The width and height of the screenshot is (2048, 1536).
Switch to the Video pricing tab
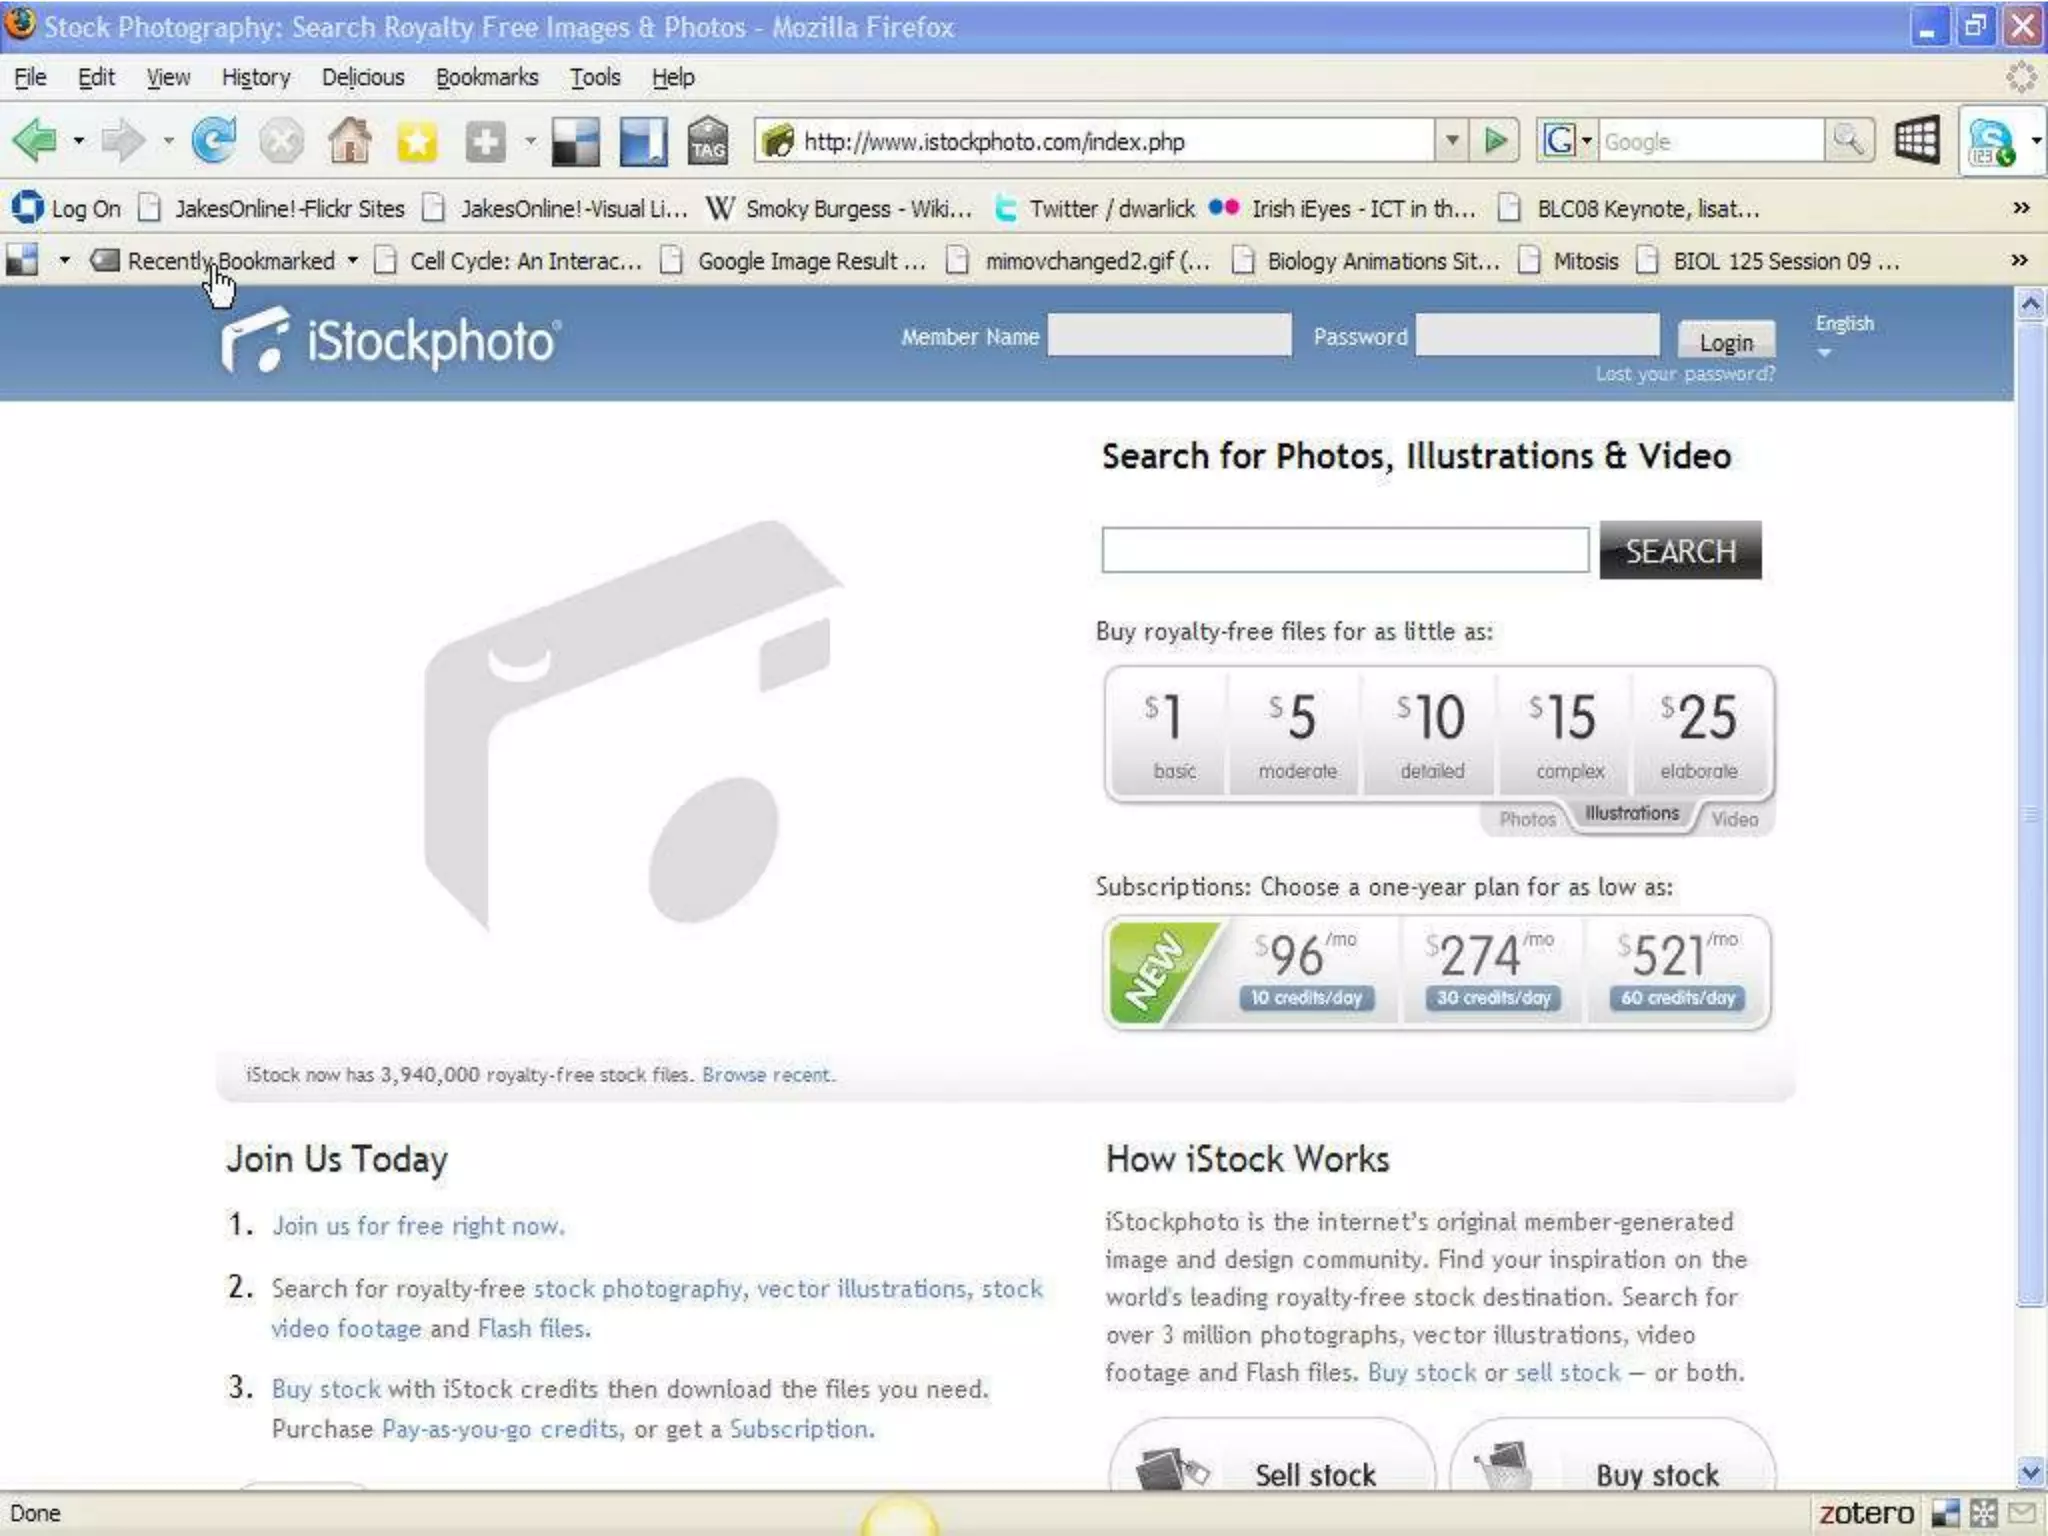(x=1734, y=819)
